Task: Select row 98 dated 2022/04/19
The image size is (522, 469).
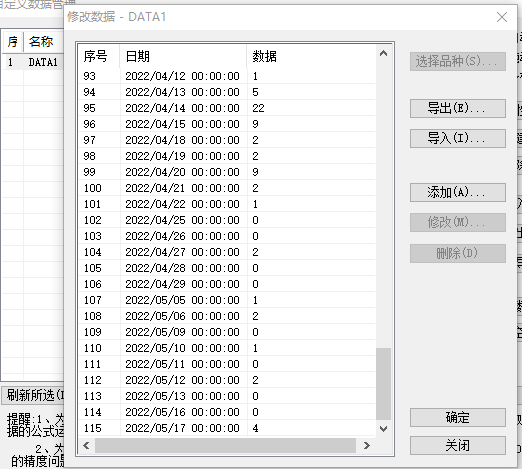Action: coord(227,156)
